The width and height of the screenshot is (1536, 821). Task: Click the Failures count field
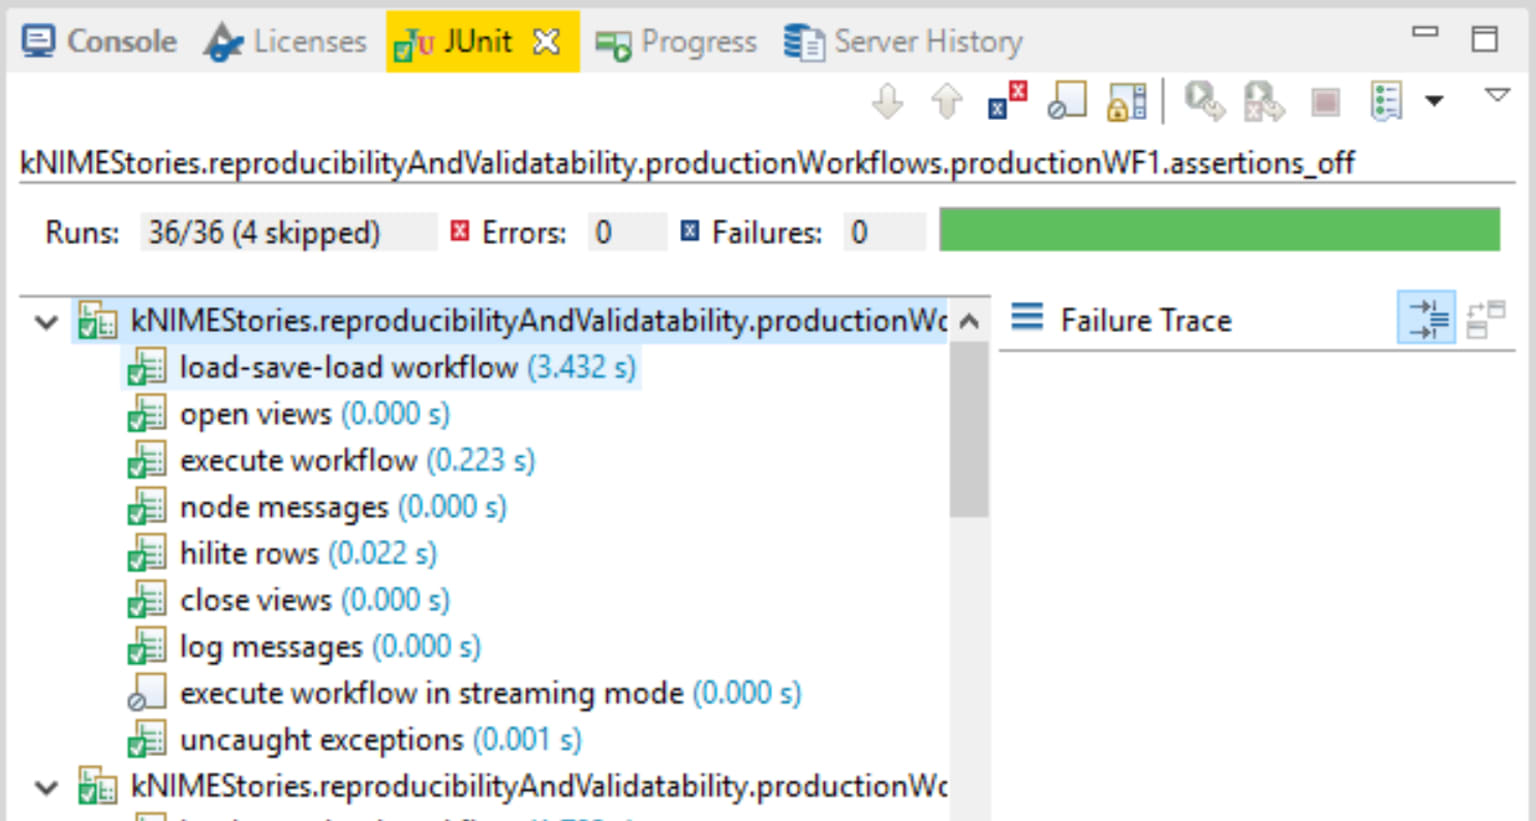pyautogui.click(x=884, y=232)
